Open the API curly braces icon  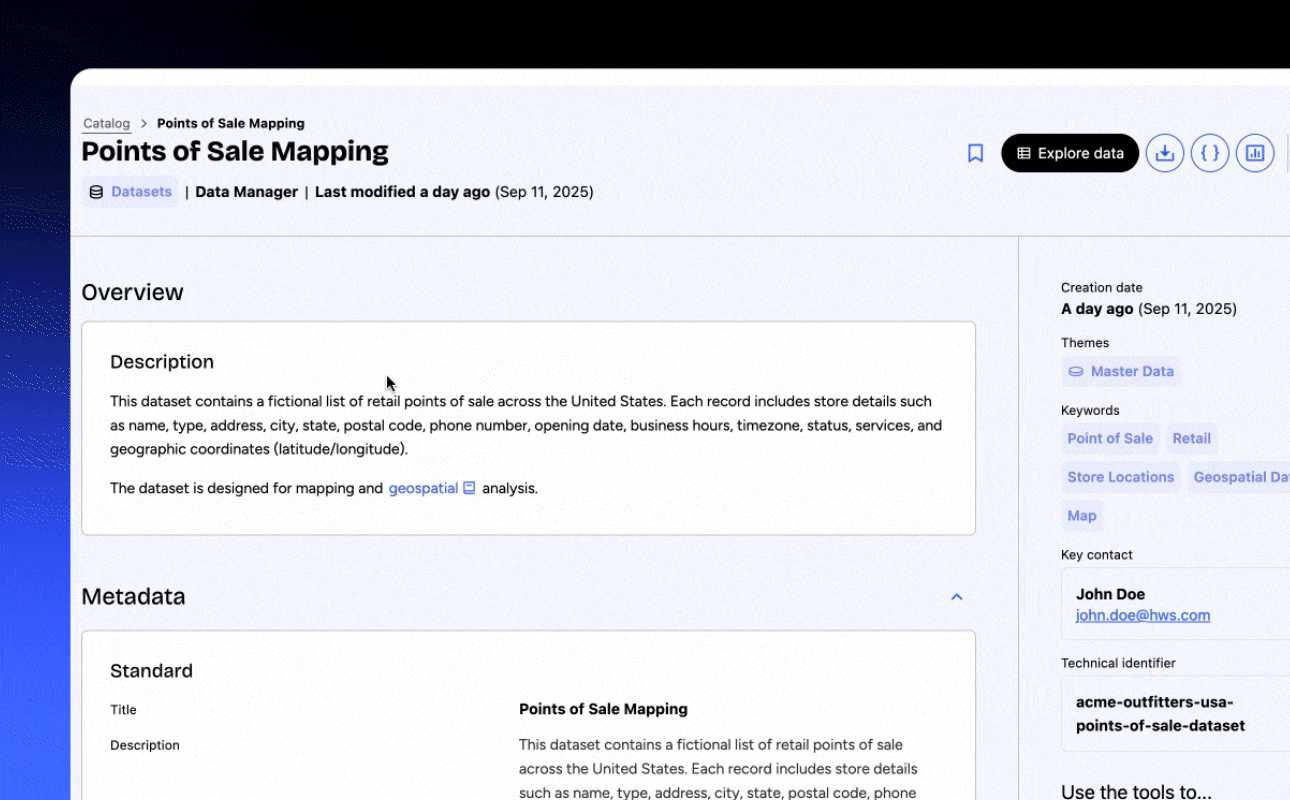click(x=1210, y=153)
